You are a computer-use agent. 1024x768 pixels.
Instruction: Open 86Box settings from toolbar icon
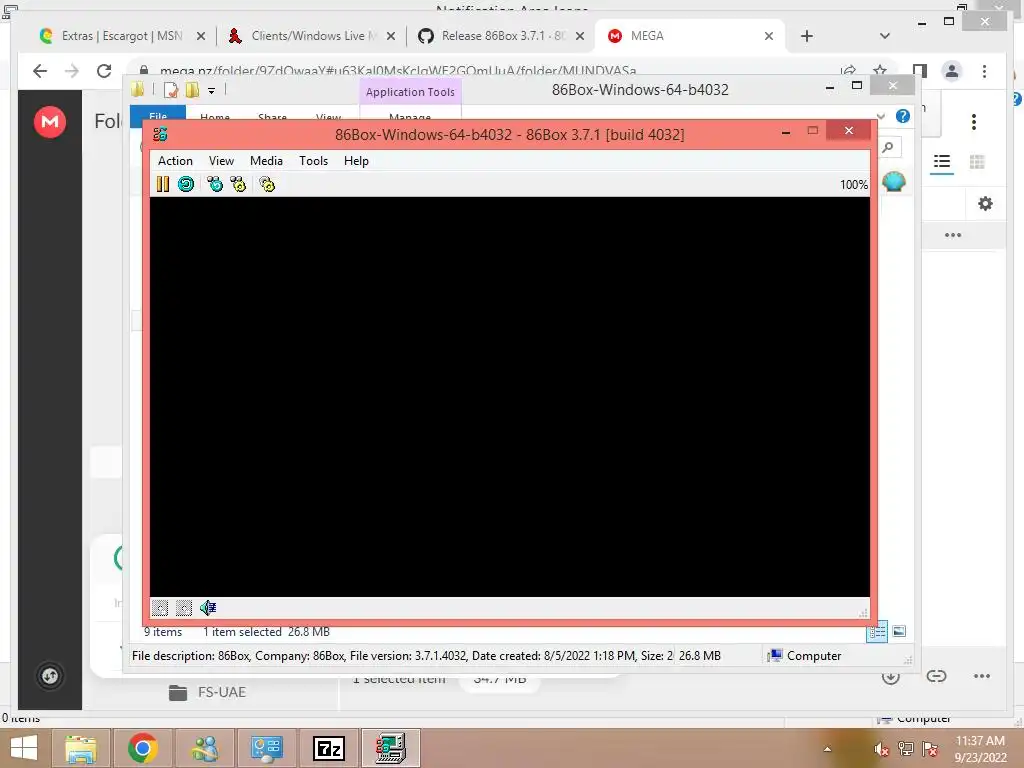point(267,184)
